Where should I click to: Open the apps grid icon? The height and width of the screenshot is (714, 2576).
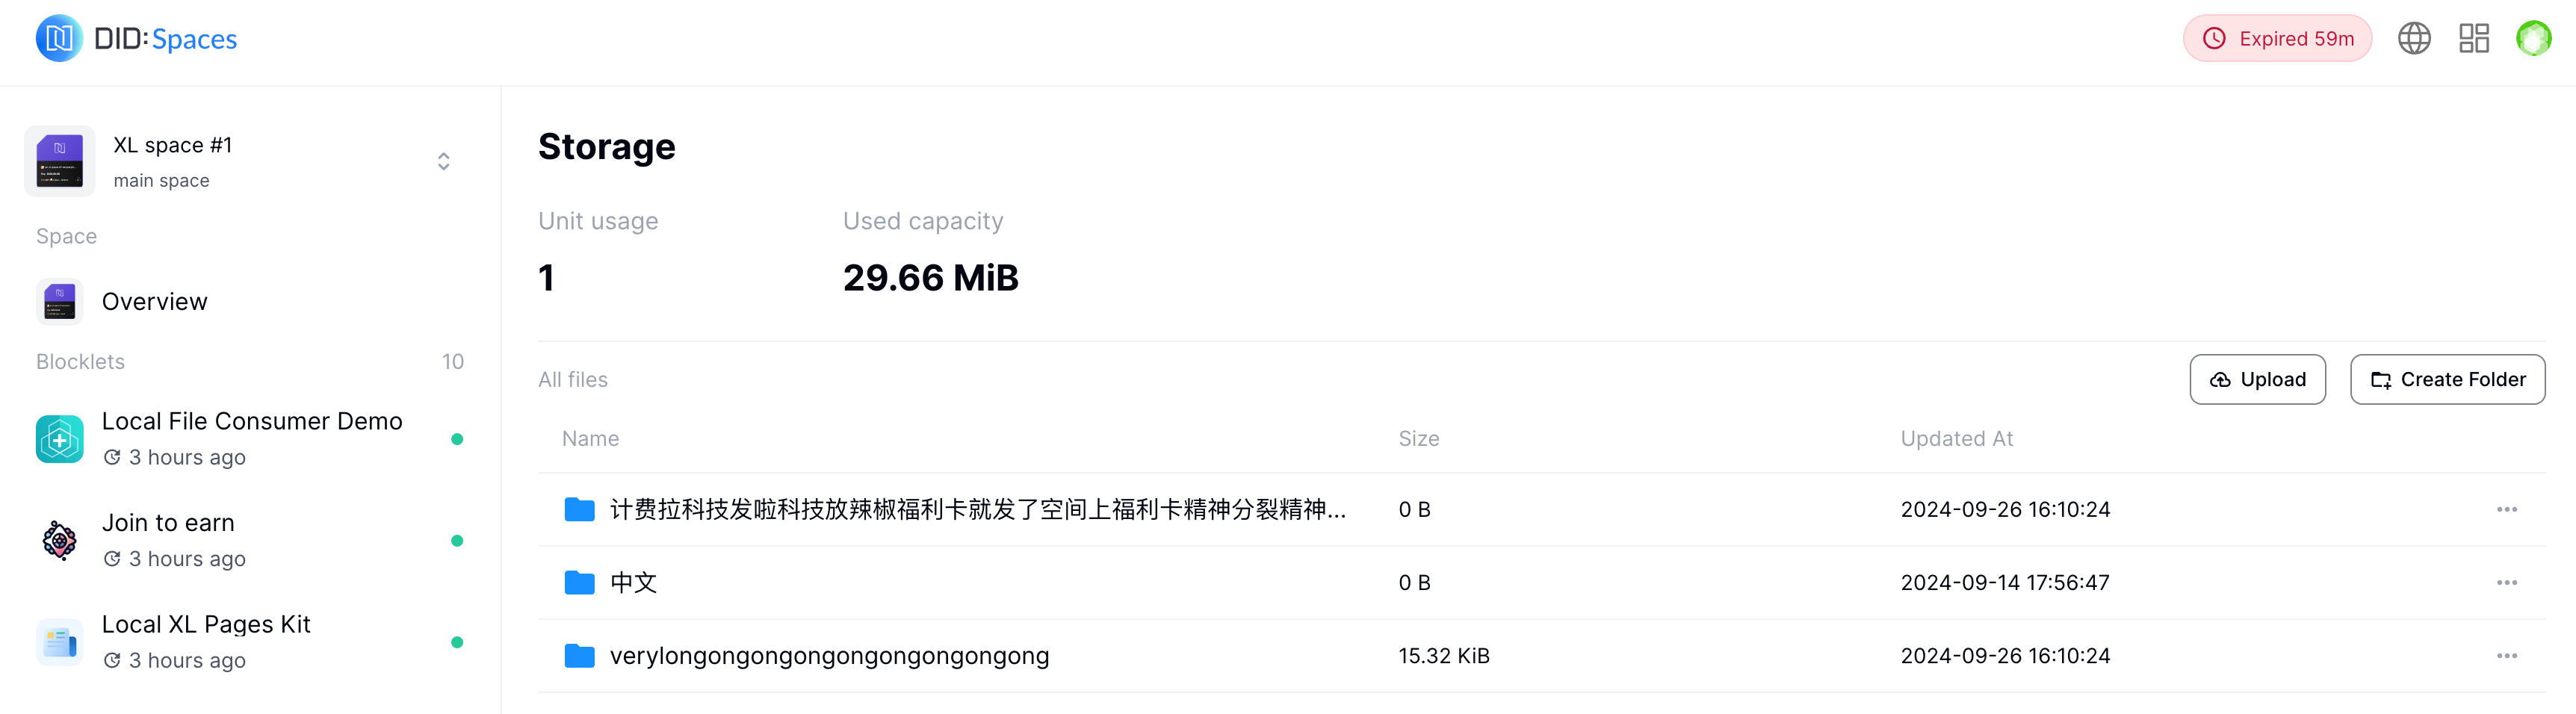[x=2474, y=39]
